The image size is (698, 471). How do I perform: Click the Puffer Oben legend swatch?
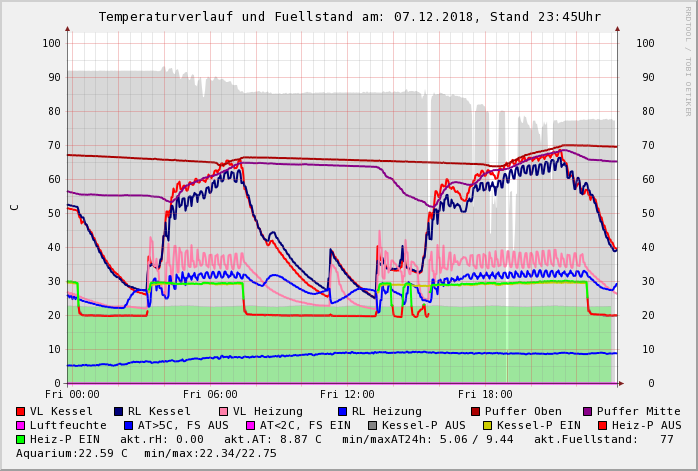pyautogui.click(x=475, y=411)
